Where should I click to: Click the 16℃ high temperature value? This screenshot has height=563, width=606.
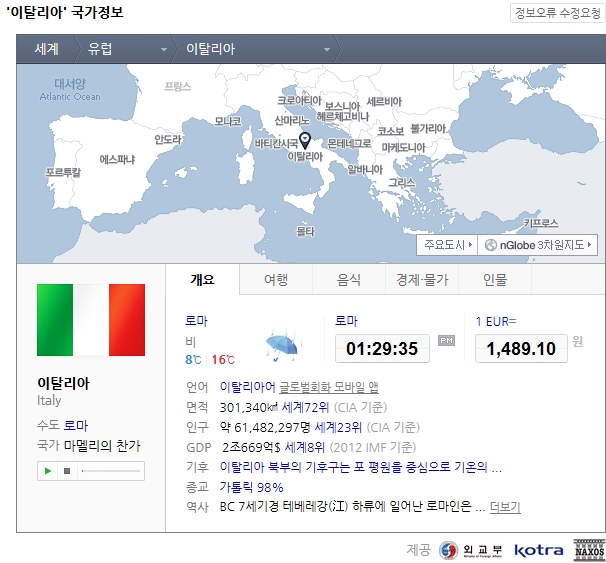tap(223, 360)
